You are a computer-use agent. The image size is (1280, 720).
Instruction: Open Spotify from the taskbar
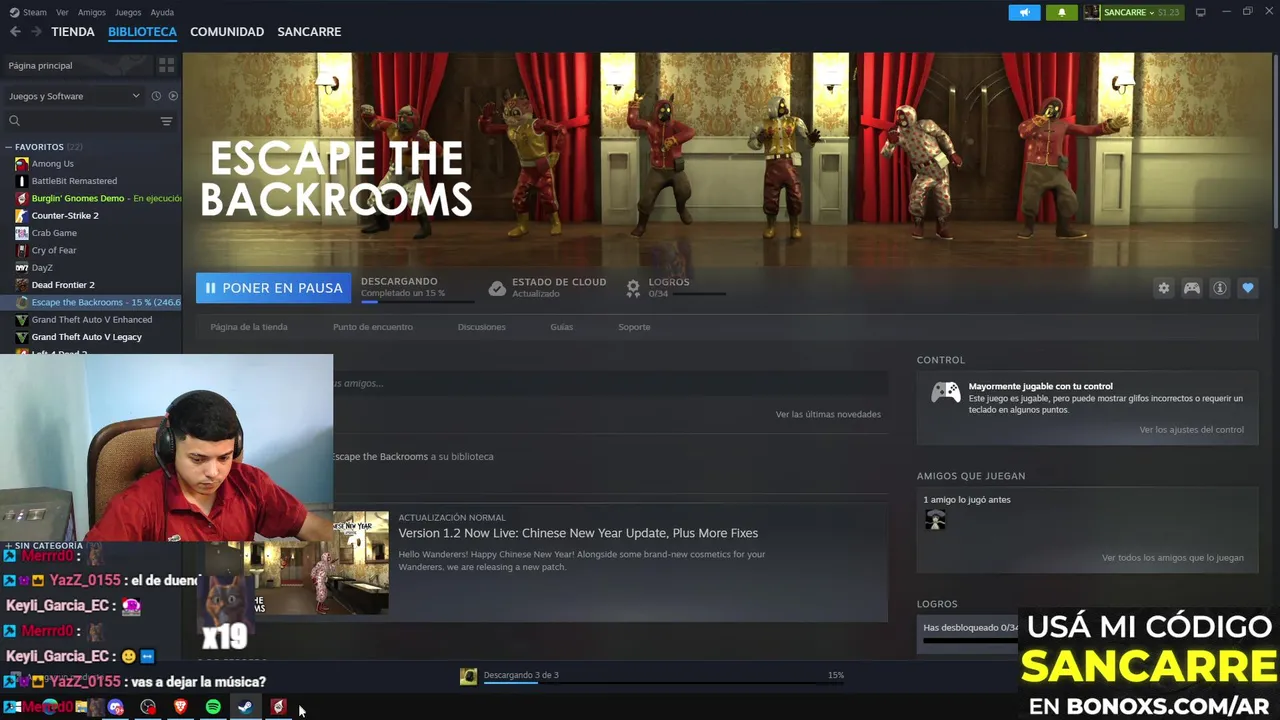coord(213,707)
